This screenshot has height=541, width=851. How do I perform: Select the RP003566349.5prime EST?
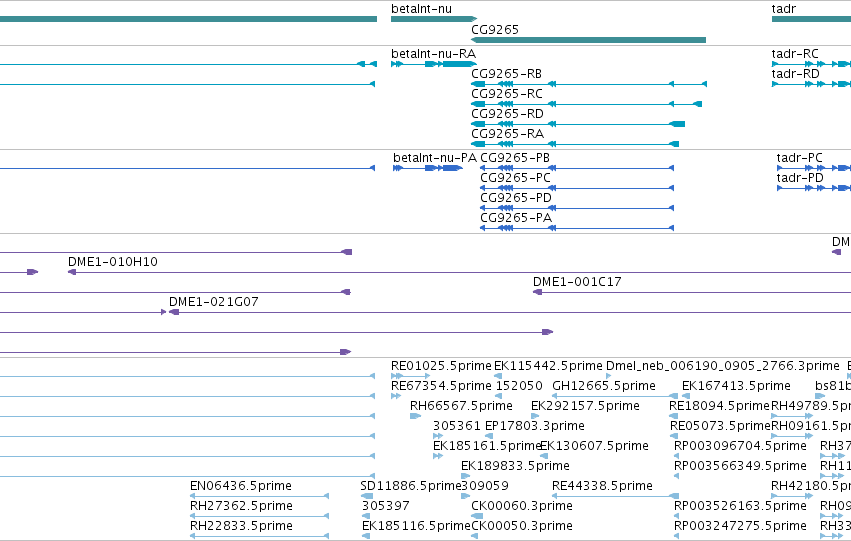676,476
